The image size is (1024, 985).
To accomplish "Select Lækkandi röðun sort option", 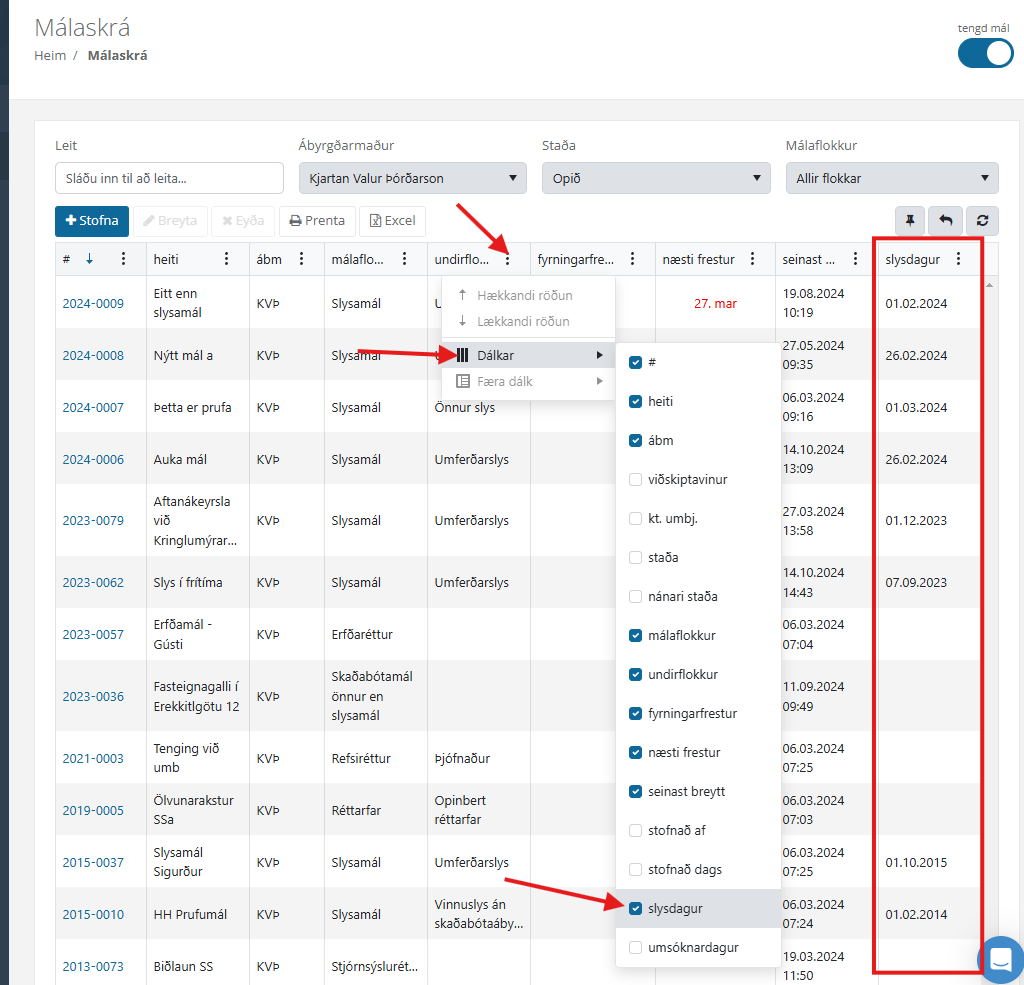I will click(x=528, y=321).
